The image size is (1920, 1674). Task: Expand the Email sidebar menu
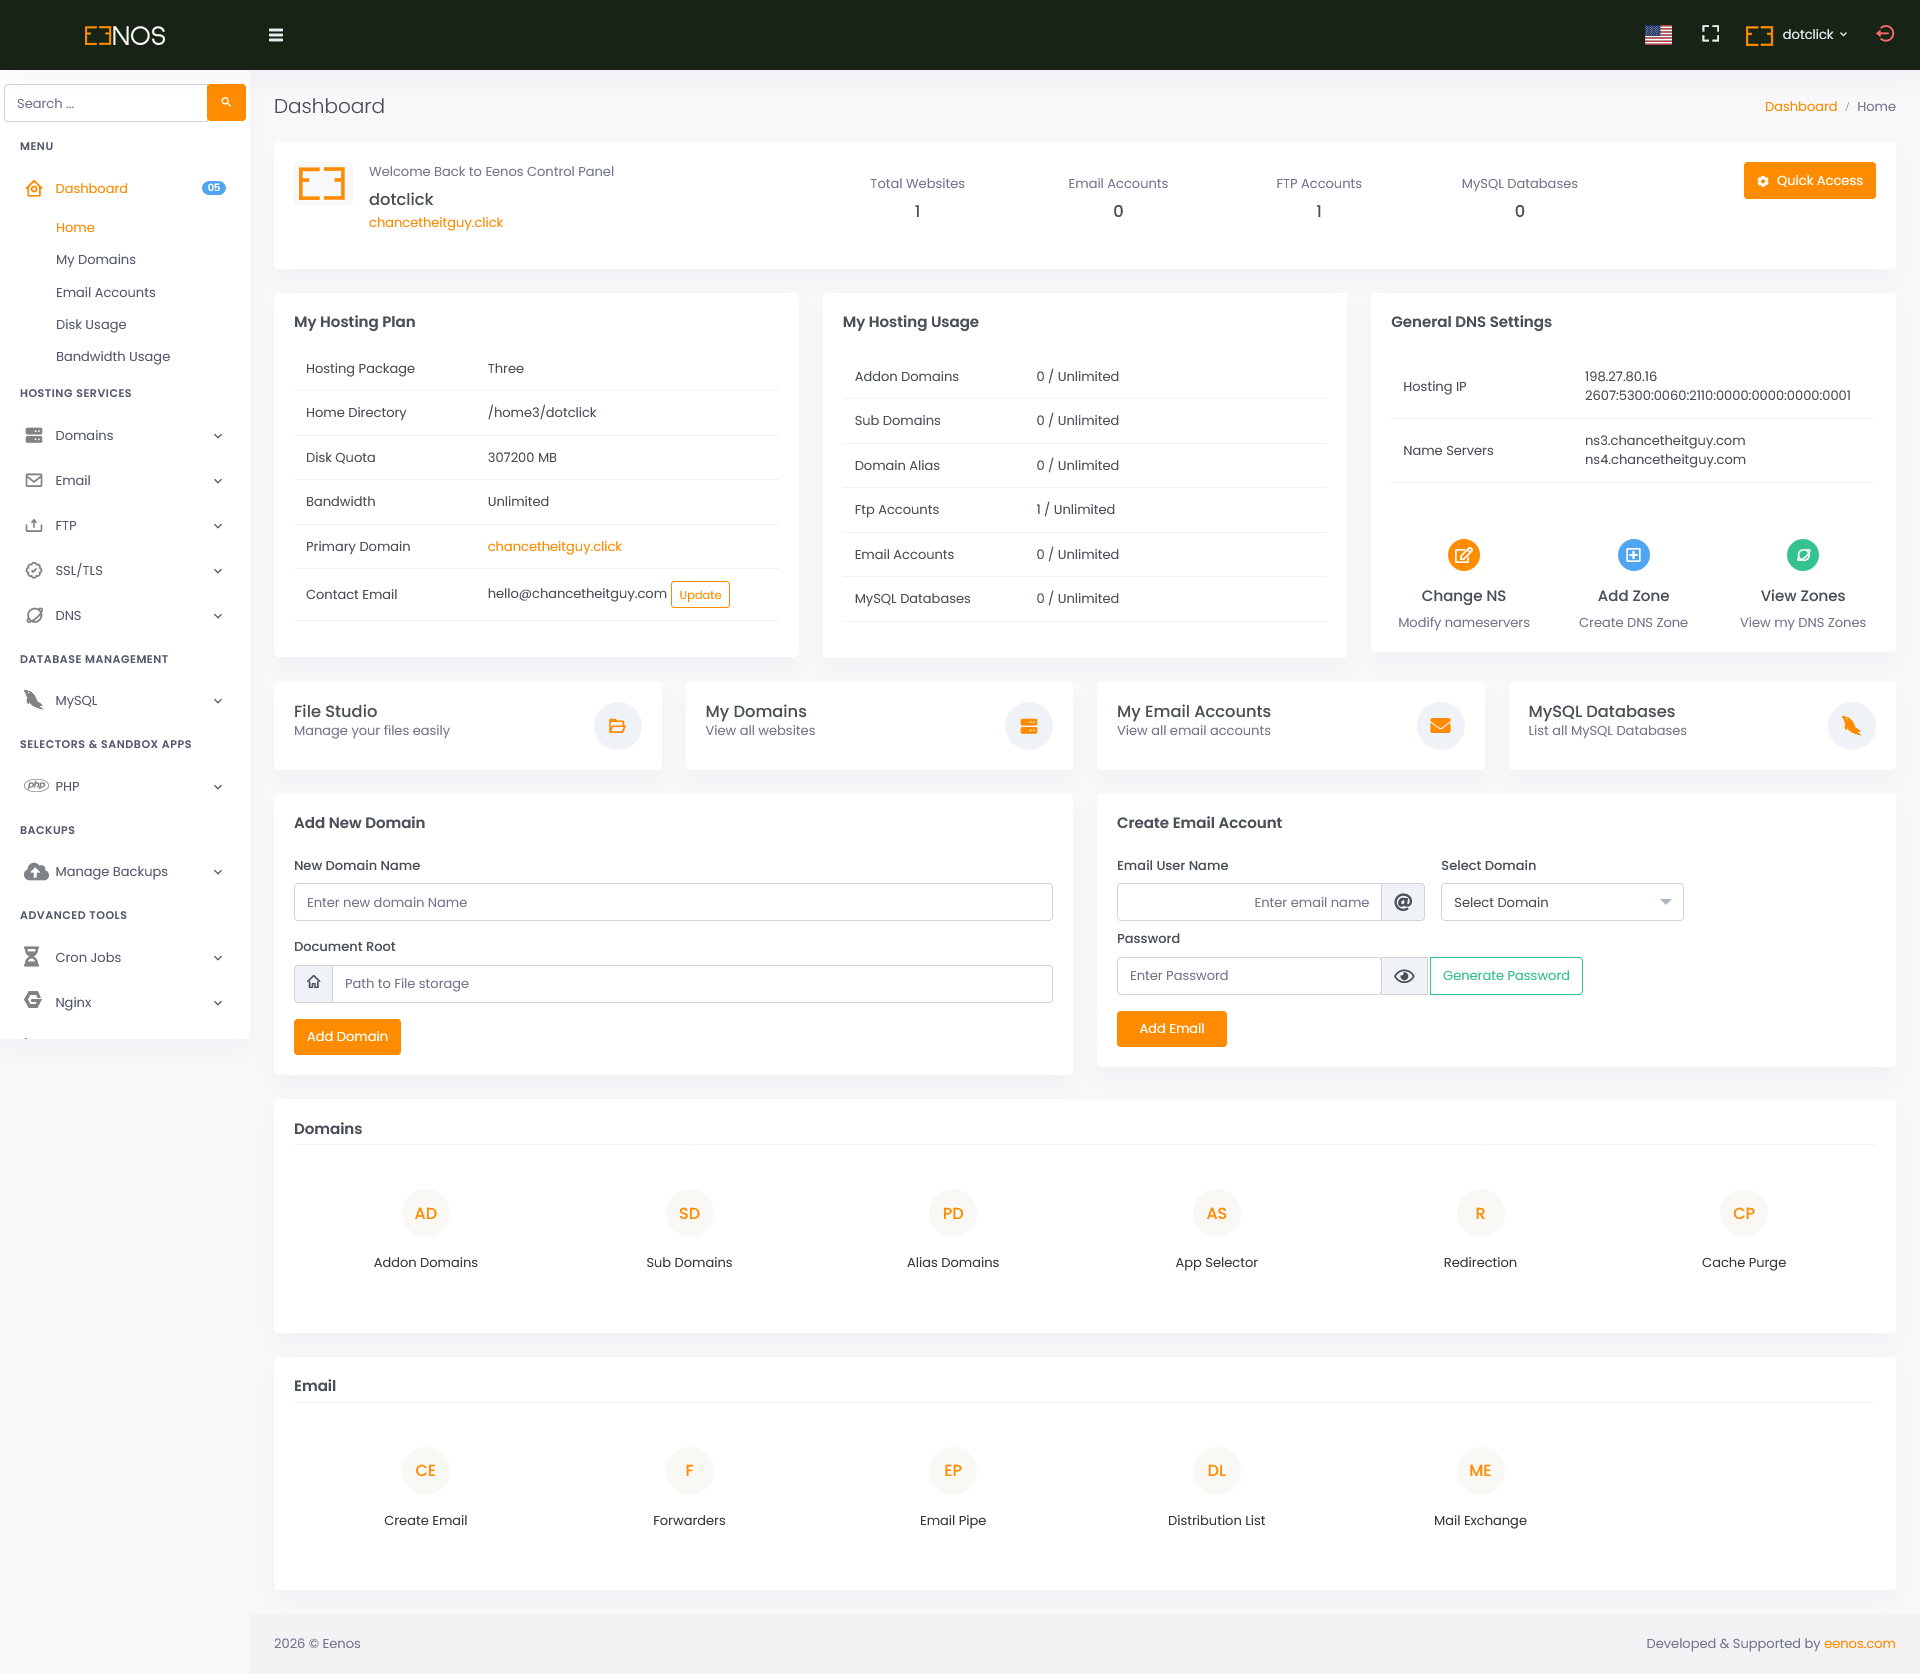[125, 481]
